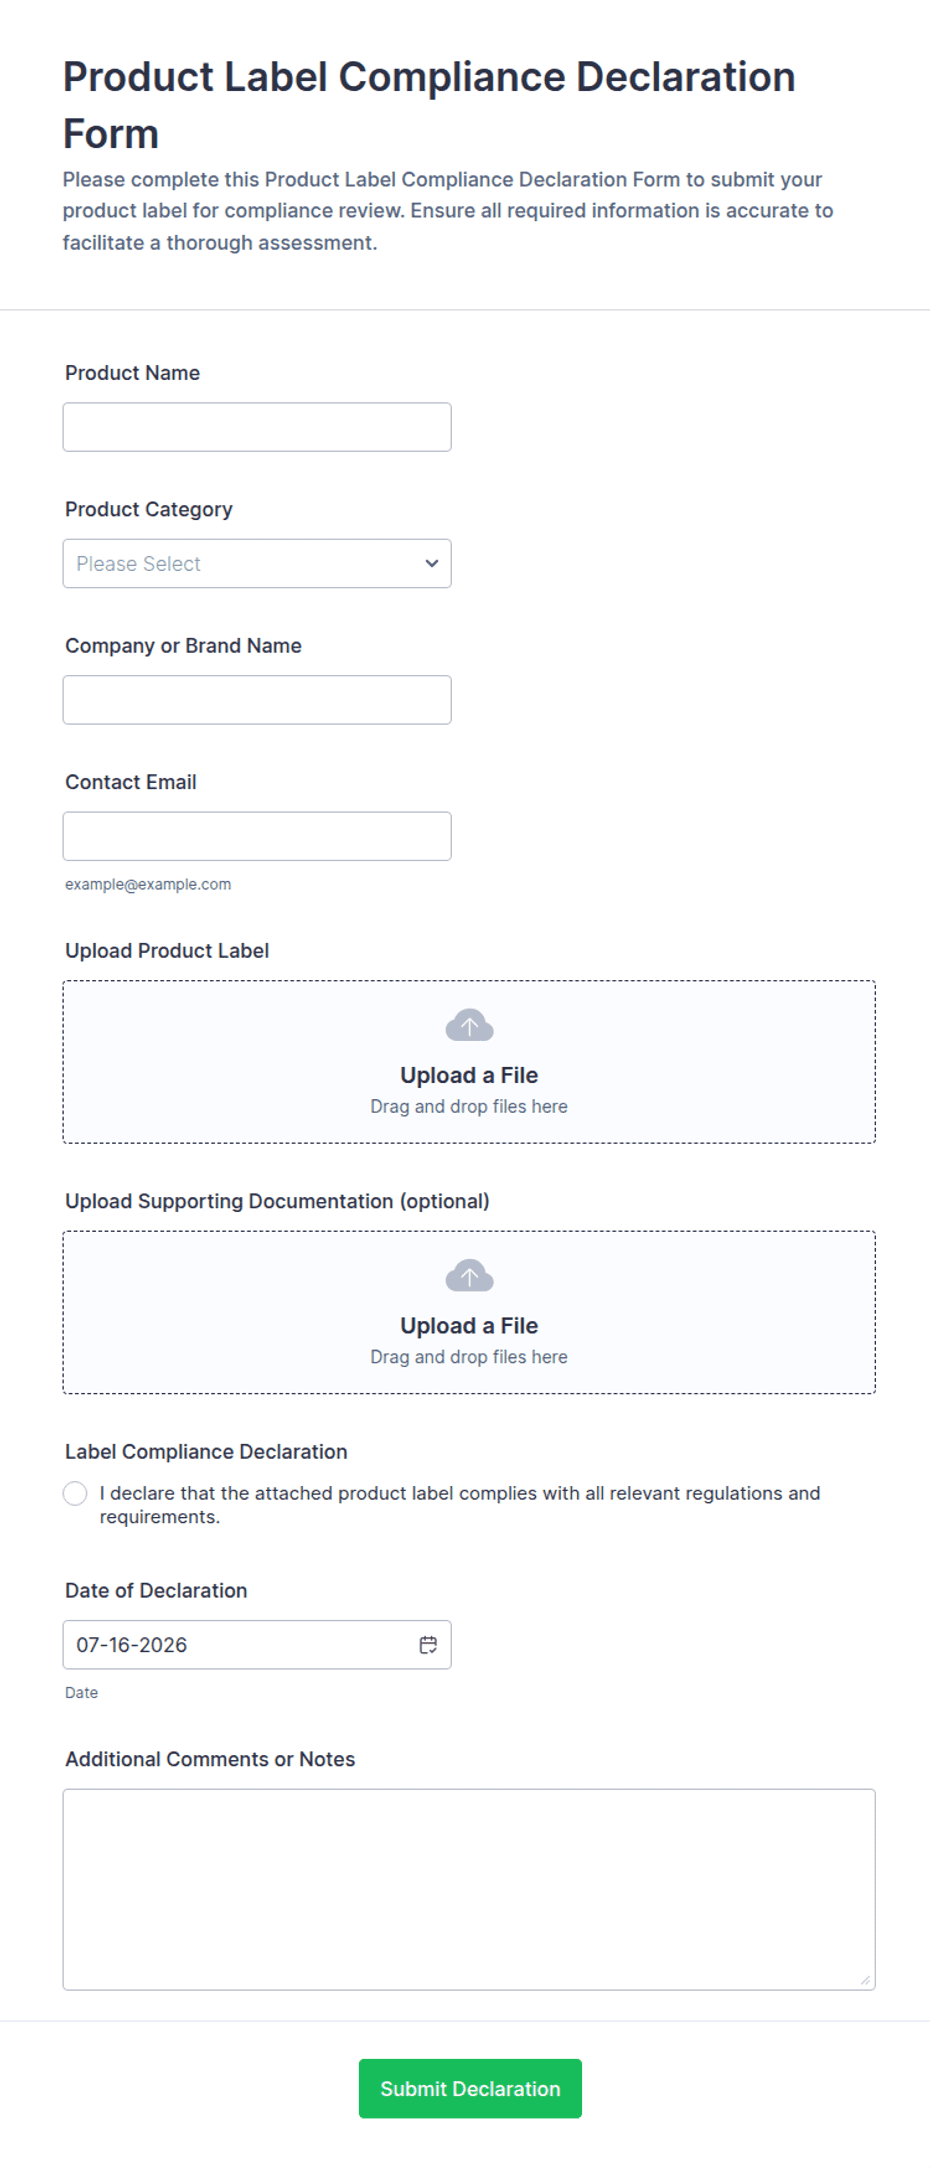Grab the resize handle of the comments textarea

point(865,1980)
